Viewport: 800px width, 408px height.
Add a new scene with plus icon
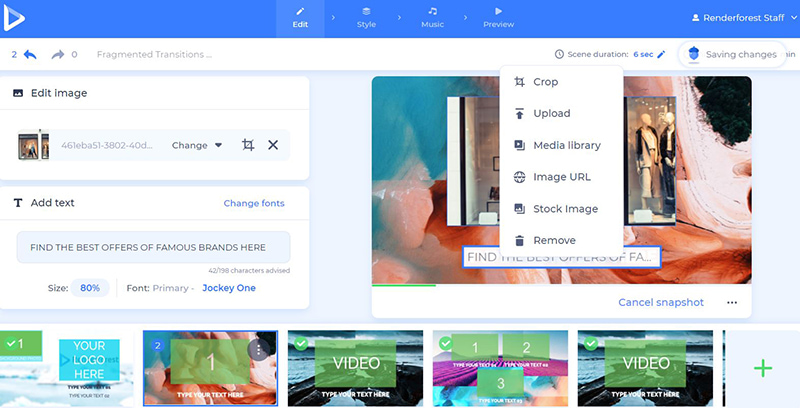pyautogui.click(x=762, y=368)
